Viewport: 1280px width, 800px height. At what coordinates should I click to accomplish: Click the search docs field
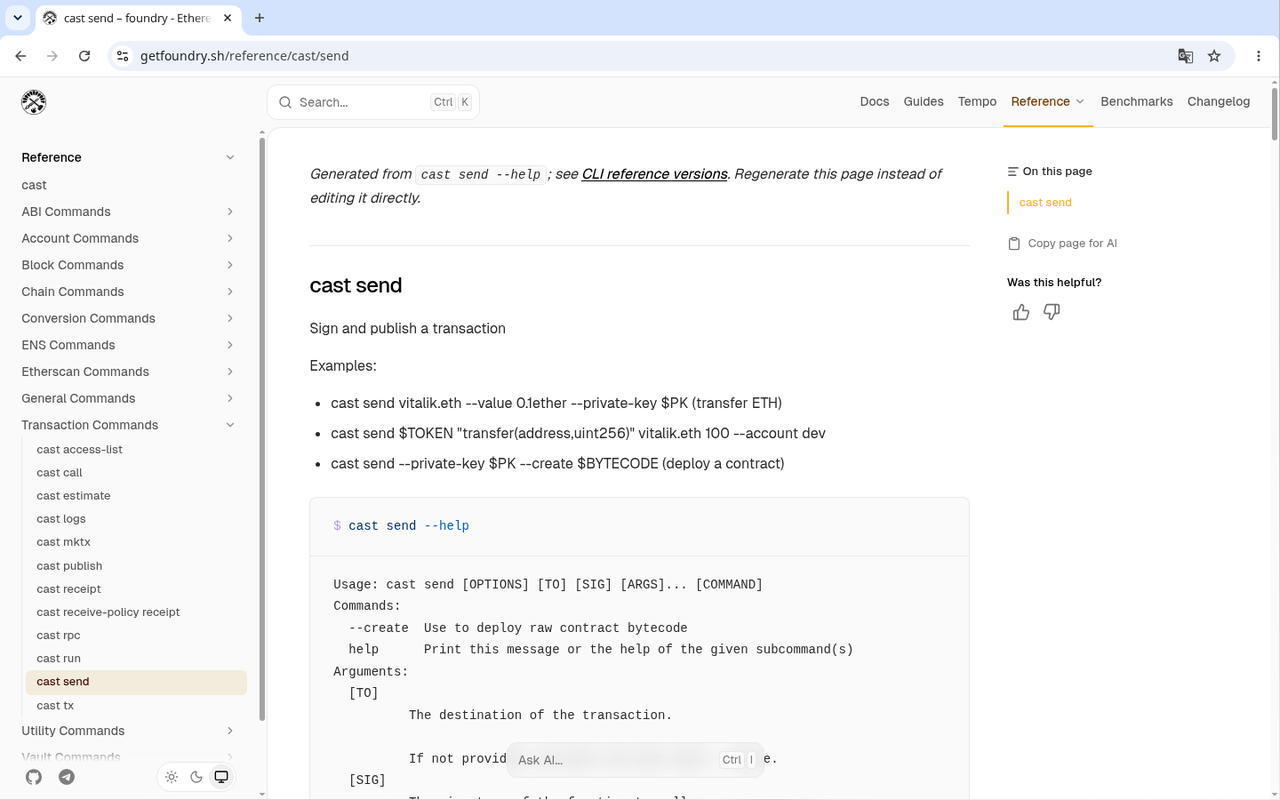pos(373,102)
